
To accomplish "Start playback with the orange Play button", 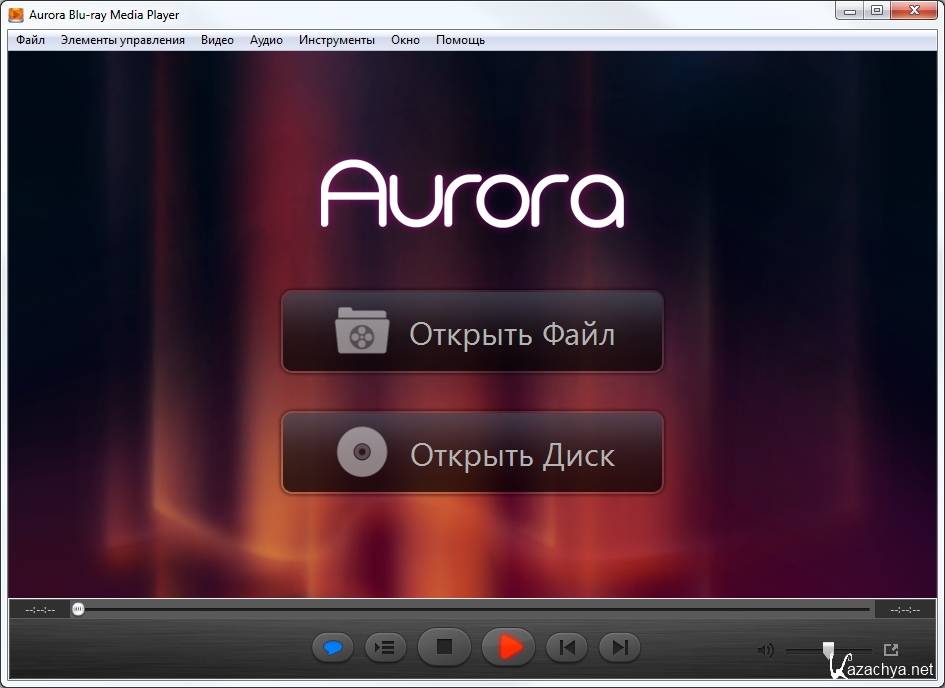I will (x=509, y=647).
